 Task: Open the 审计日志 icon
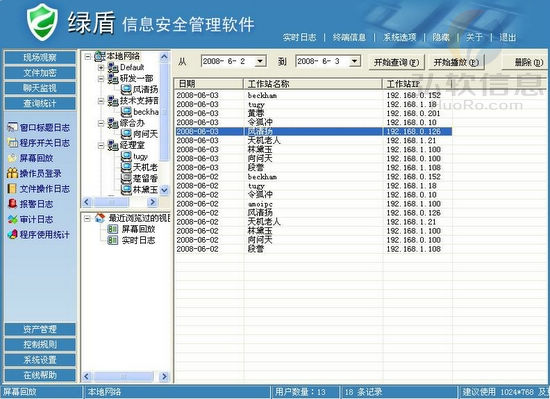[12, 219]
